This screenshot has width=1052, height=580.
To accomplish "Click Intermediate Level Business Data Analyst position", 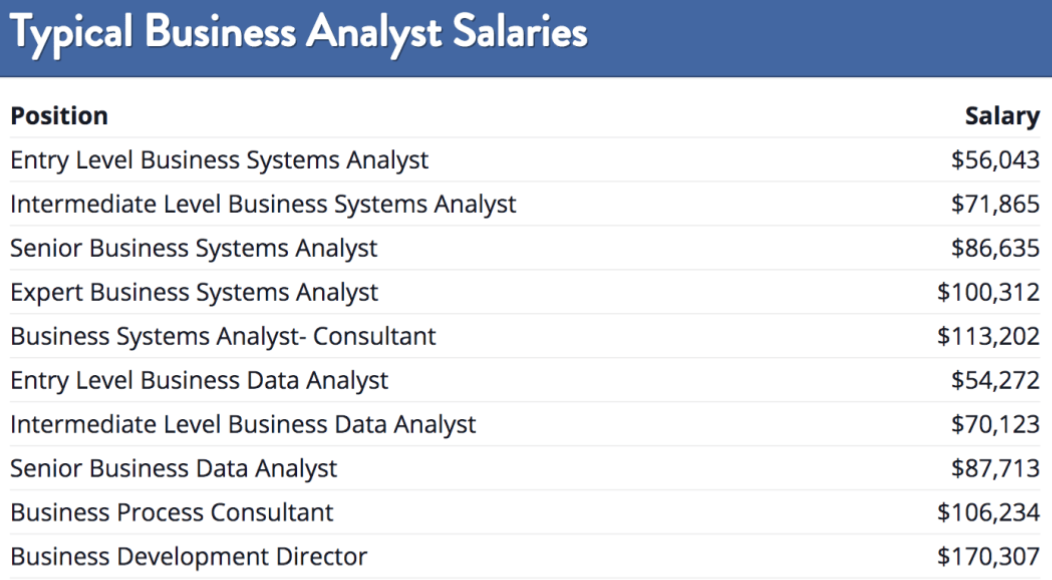I will pyautogui.click(x=243, y=425).
